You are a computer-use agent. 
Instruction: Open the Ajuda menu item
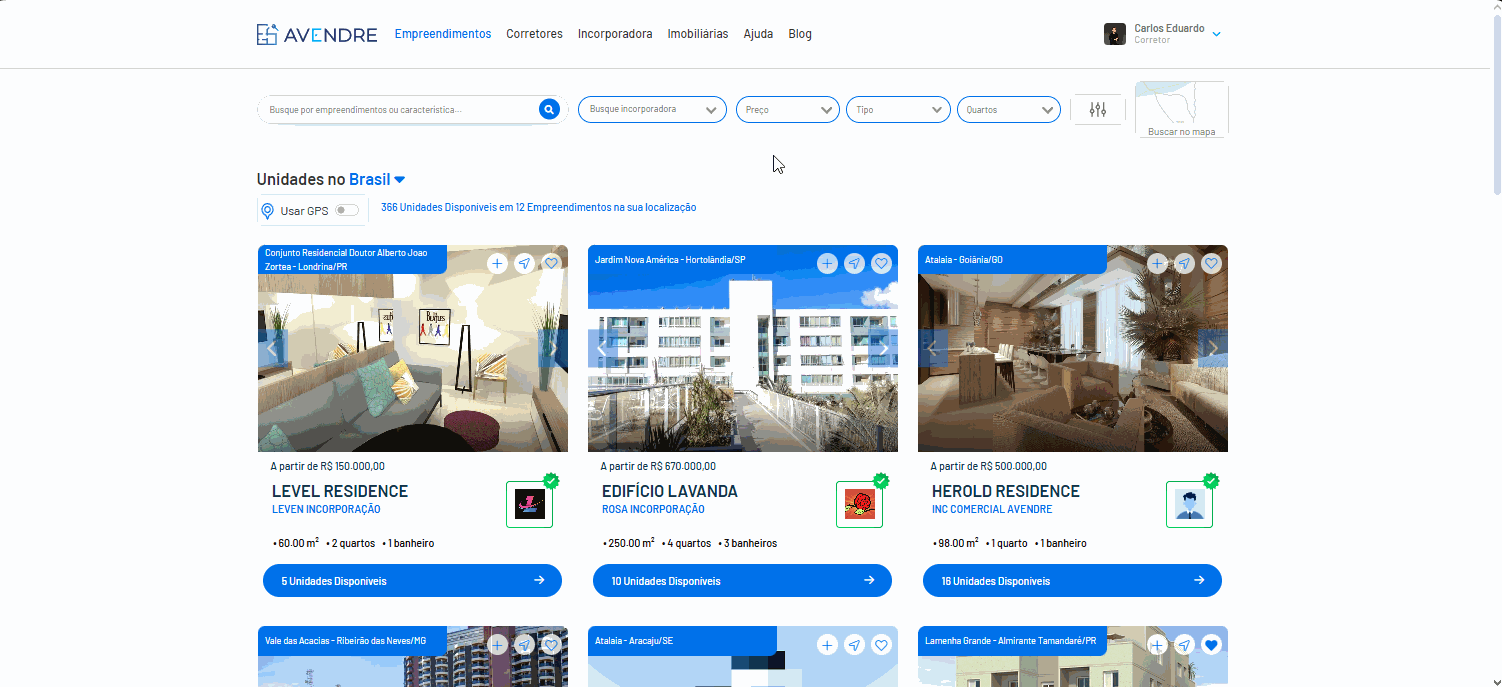click(x=758, y=34)
